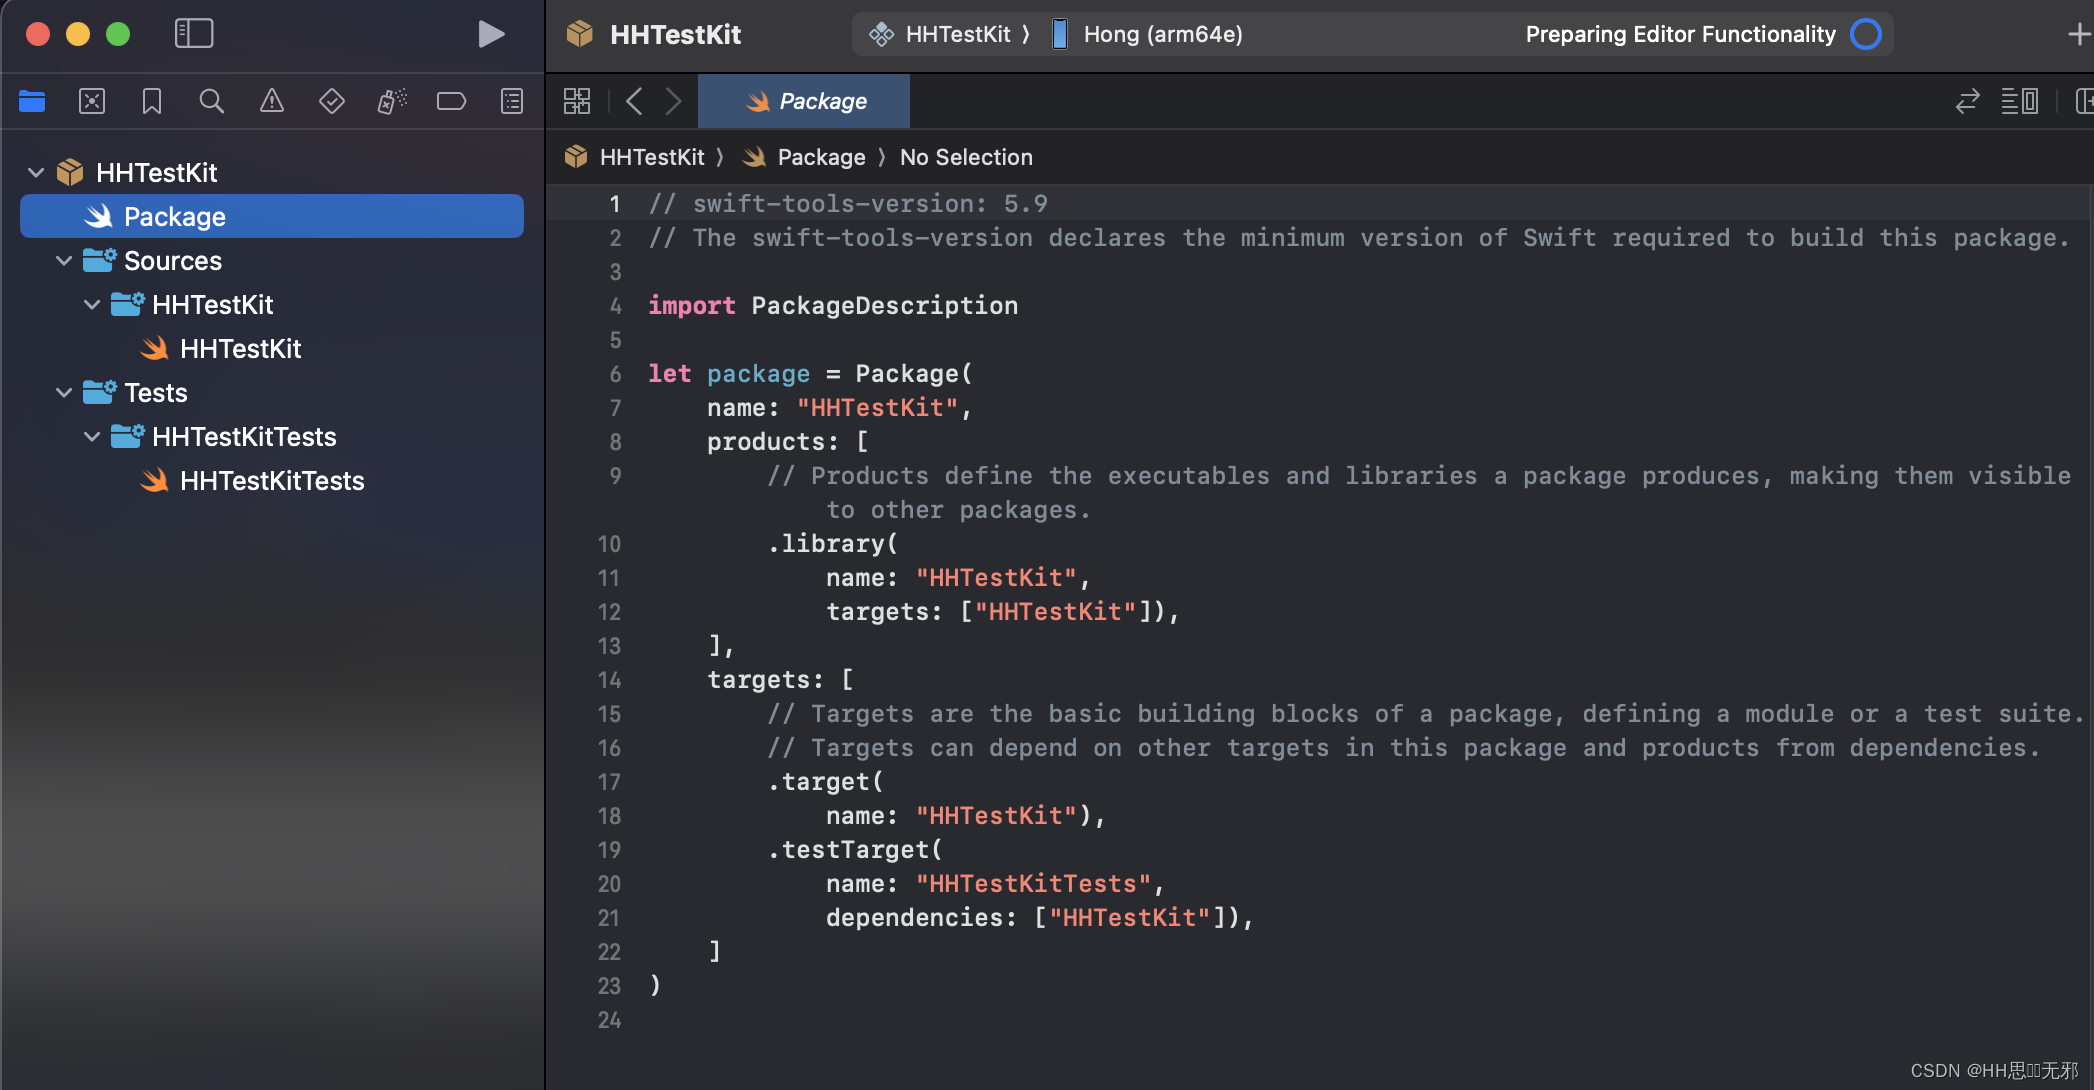
Task: Click the swift bird icon in Package tab
Action: pyautogui.click(x=758, y=101)
